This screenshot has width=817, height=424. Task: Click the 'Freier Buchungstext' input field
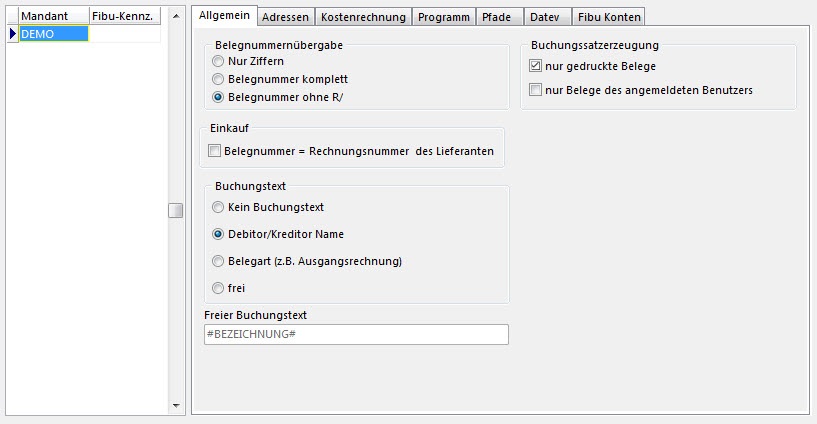(356, 335)
